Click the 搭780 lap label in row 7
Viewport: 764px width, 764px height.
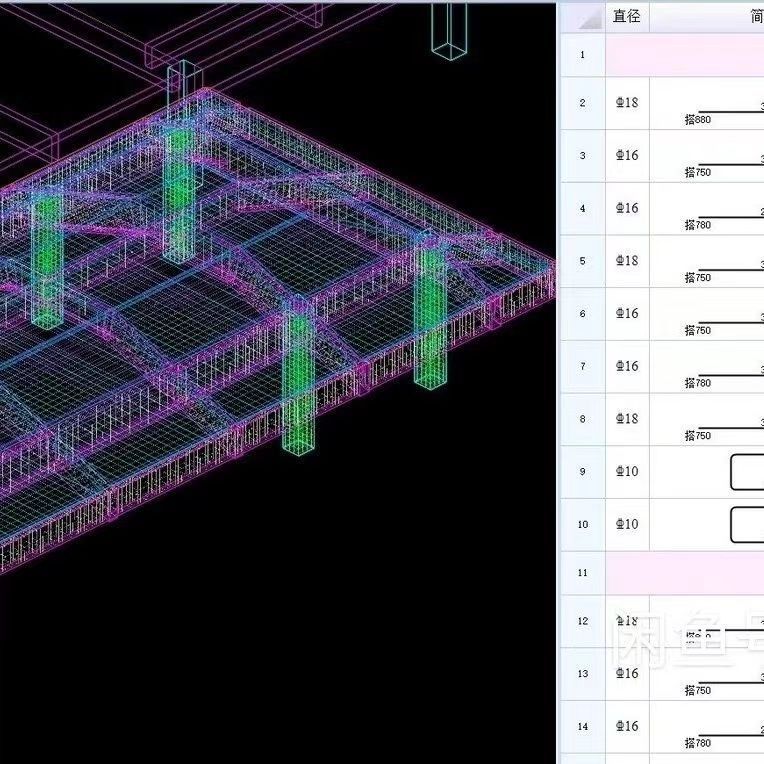tap(698, 383)
